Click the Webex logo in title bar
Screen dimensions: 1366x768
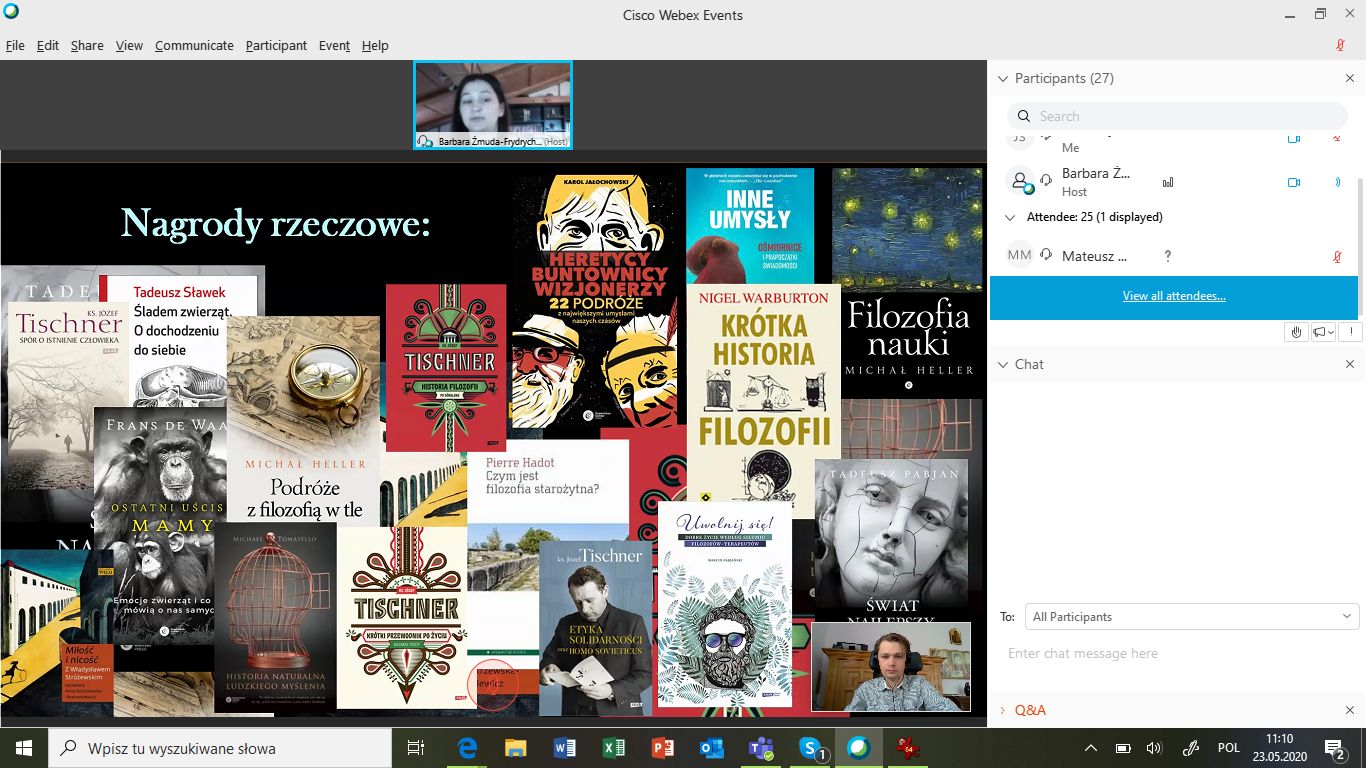pyautogui.click(x=11, y=13)
